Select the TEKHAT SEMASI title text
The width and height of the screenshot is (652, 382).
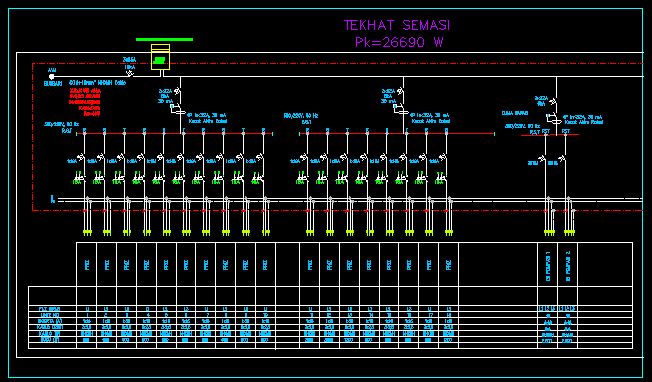coord(397,25)
